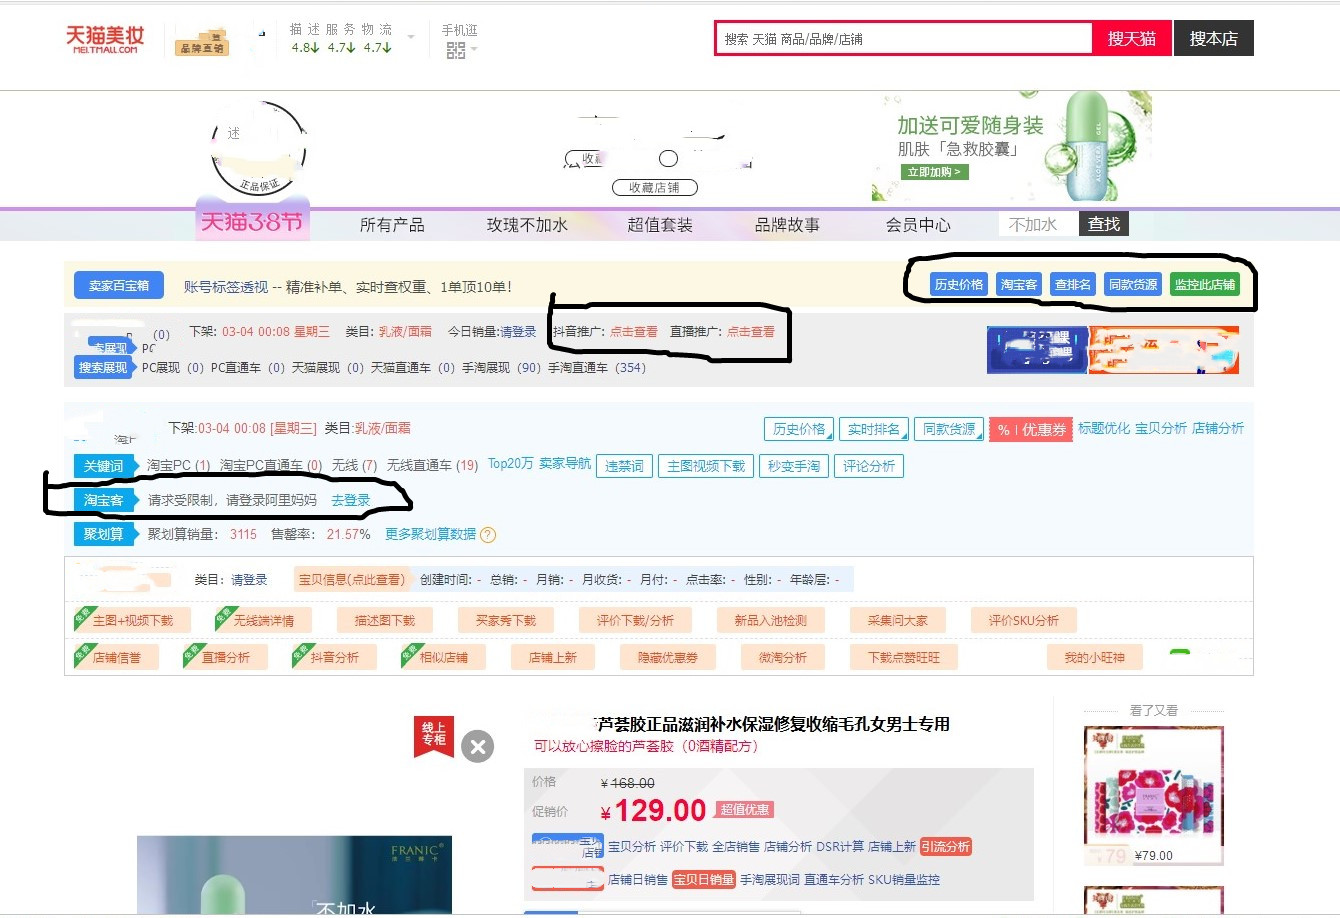
Task: Open the 评论分析 review analysis tool
Action: coord(868,465)
